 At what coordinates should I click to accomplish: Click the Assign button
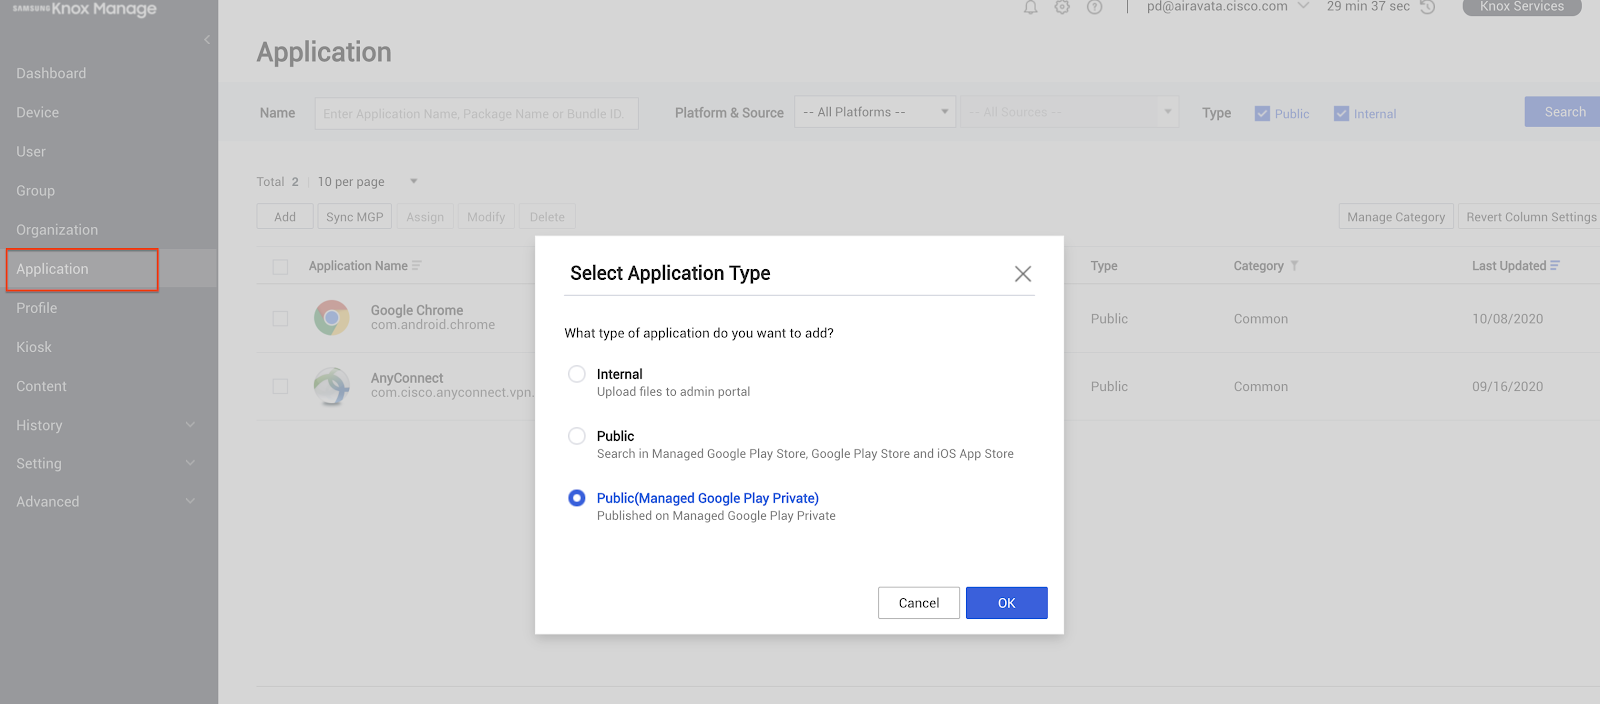point(425,217)
